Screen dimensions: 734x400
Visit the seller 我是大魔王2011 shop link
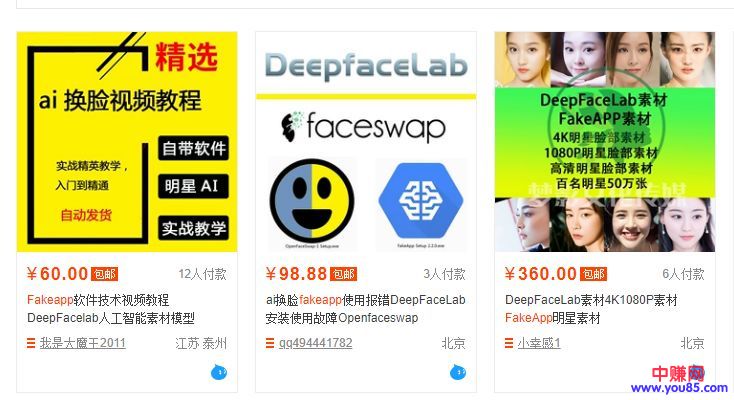(x=83, y=343)
